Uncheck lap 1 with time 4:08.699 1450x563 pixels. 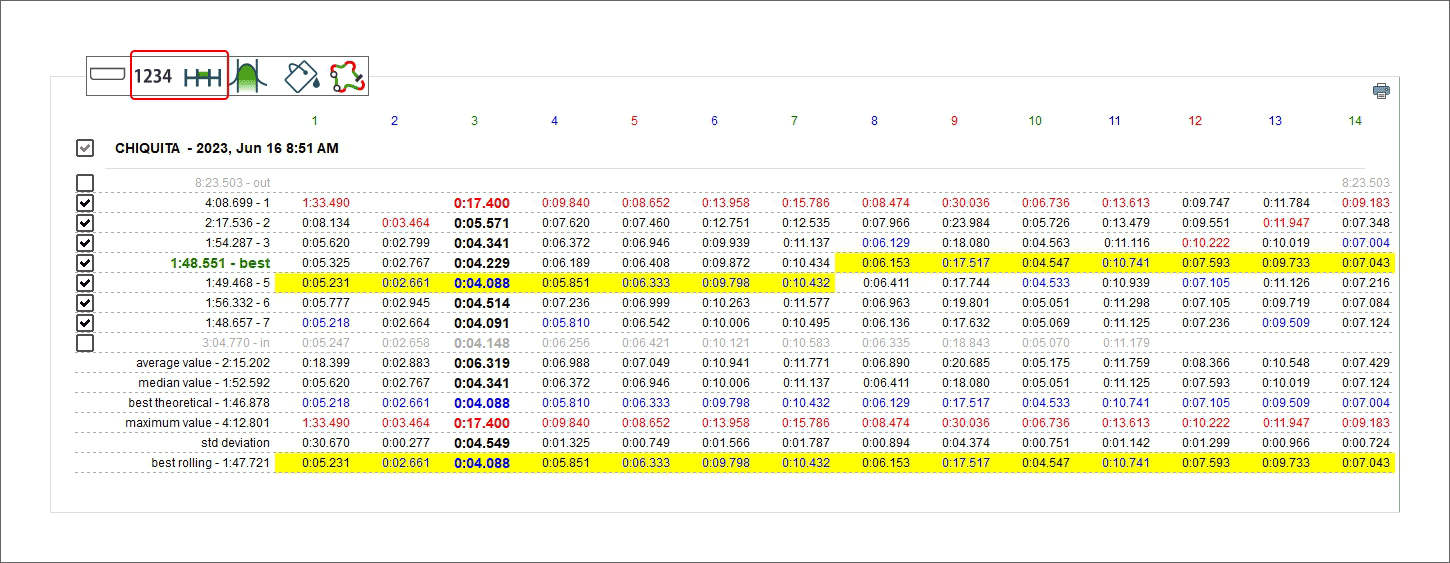coord(85,203)
